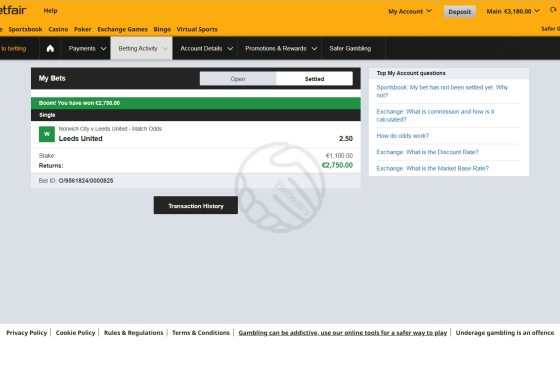Expand the Account Details dropdown
560x375 pixels.
coord(206,48)
